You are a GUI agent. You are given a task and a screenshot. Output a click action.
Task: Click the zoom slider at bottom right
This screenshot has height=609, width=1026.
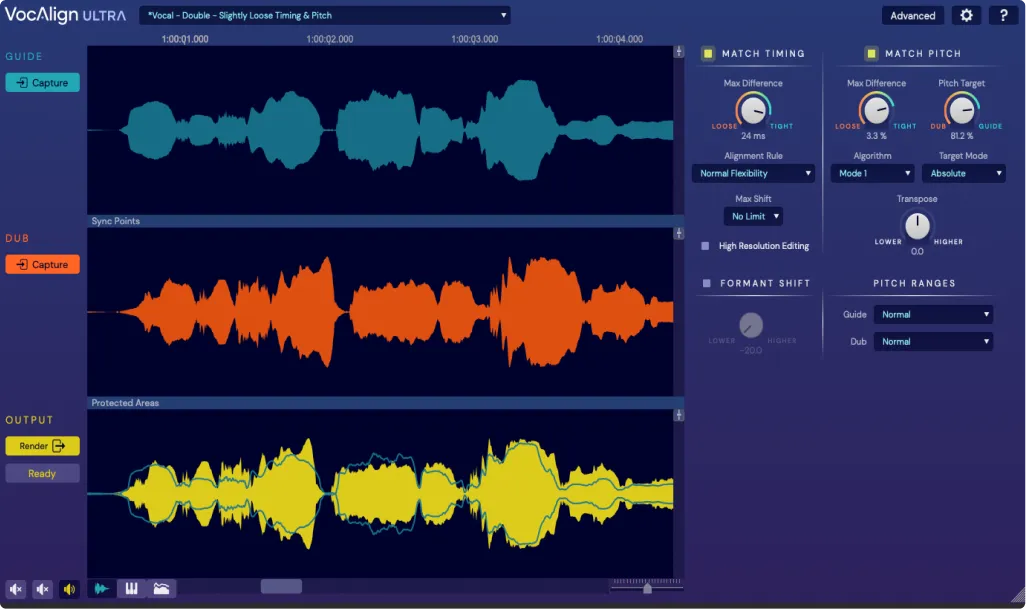click(645, 587)
